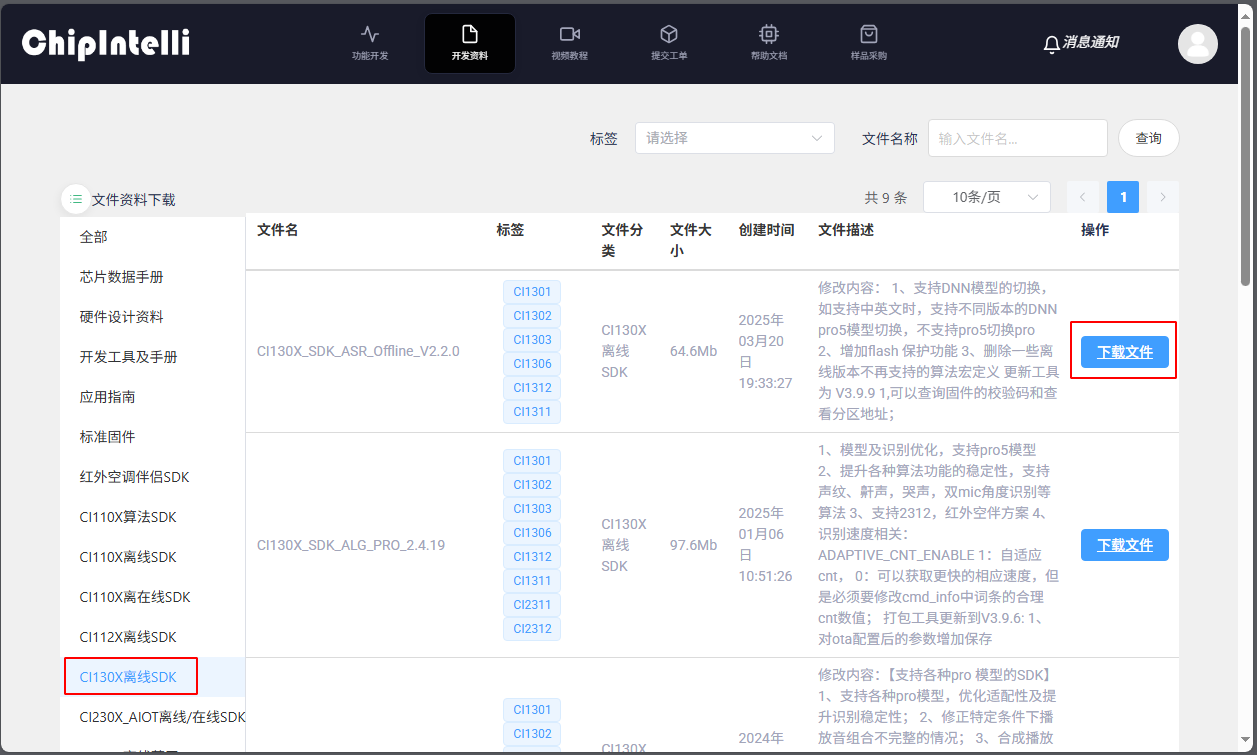Viewport: 1257px width, 755px height.
Task: Select 开发资料 navigation icon
Action: [x=470, y=34]
